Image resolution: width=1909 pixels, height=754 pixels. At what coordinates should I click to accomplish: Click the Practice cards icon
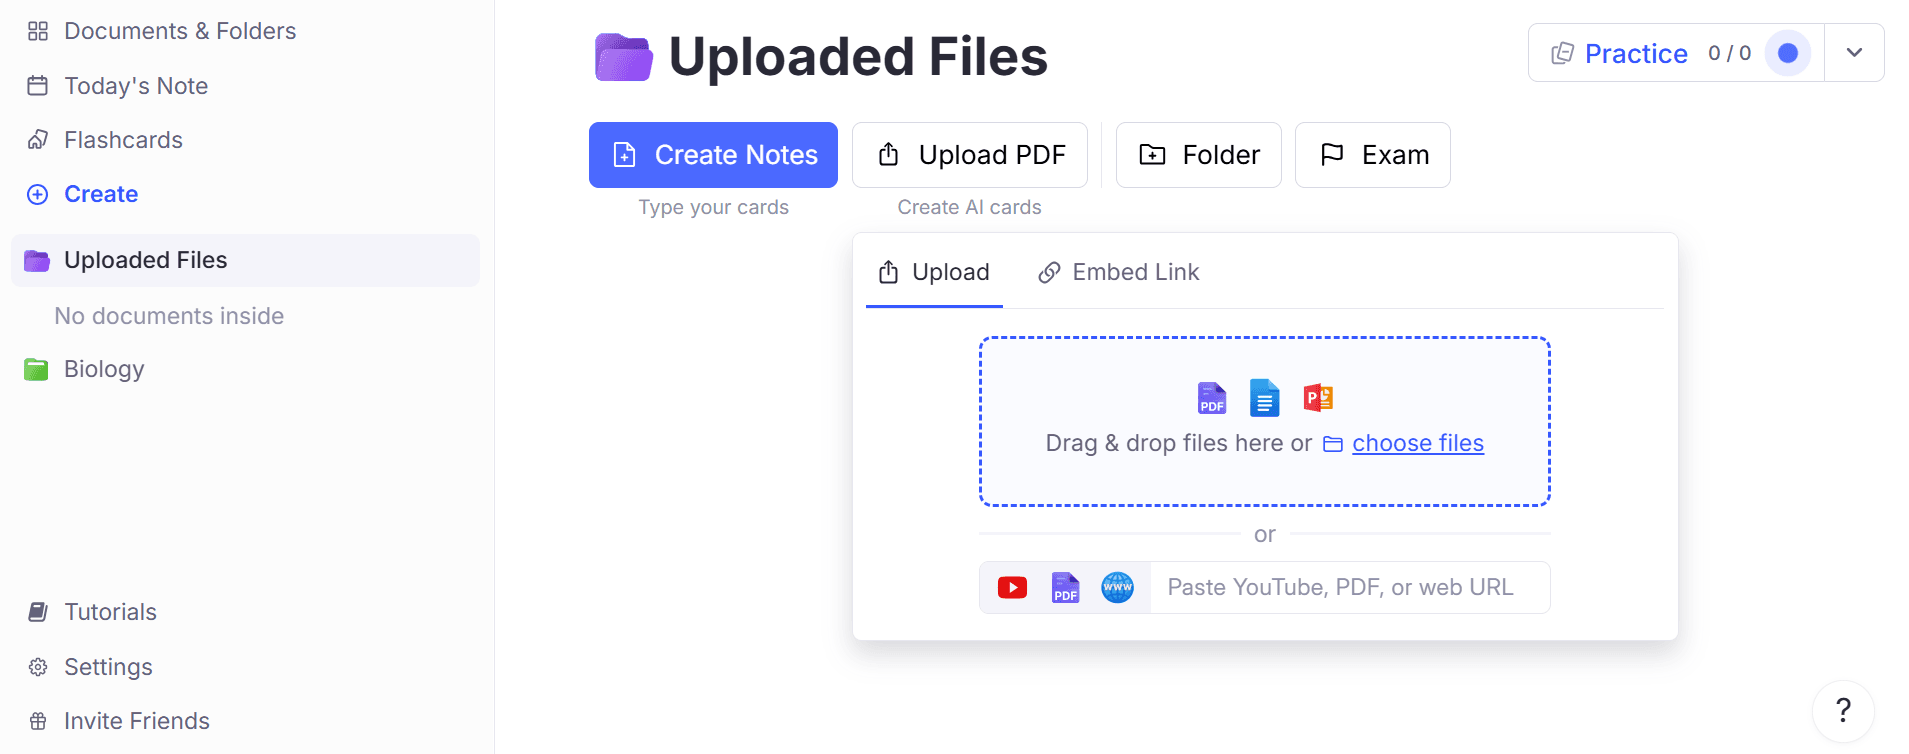tap(1562, 53)
